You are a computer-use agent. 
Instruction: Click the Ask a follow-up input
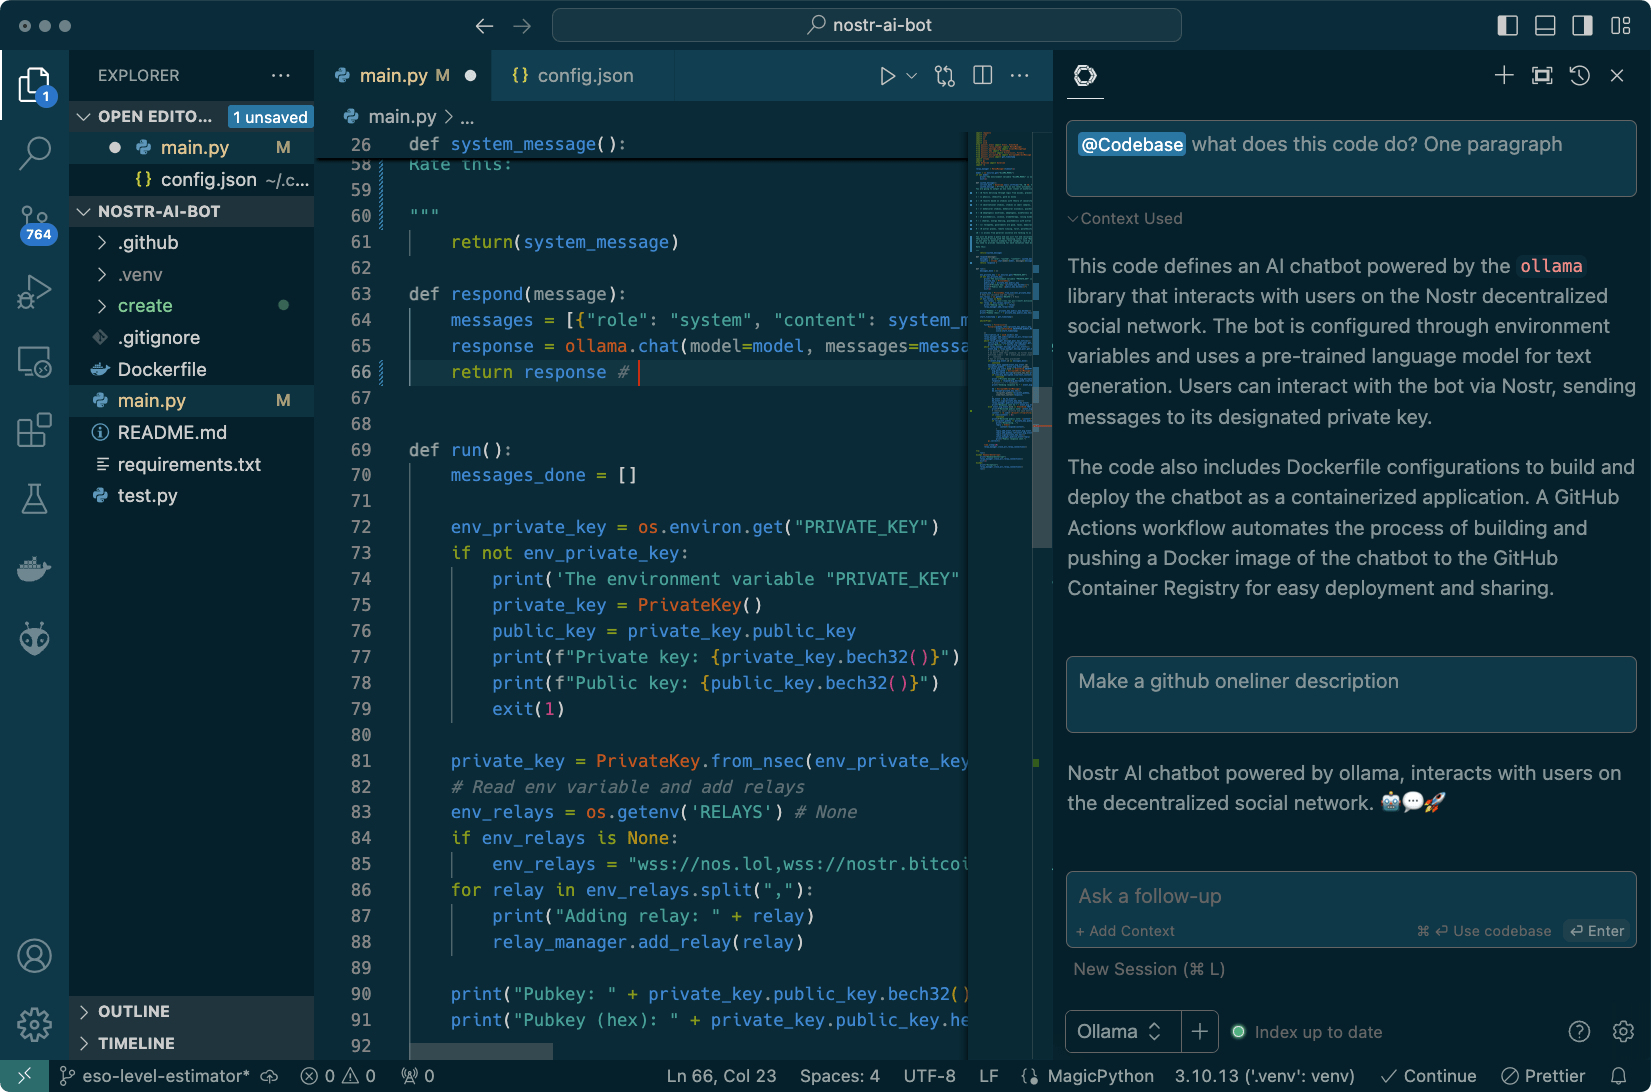pos(1351,897)
